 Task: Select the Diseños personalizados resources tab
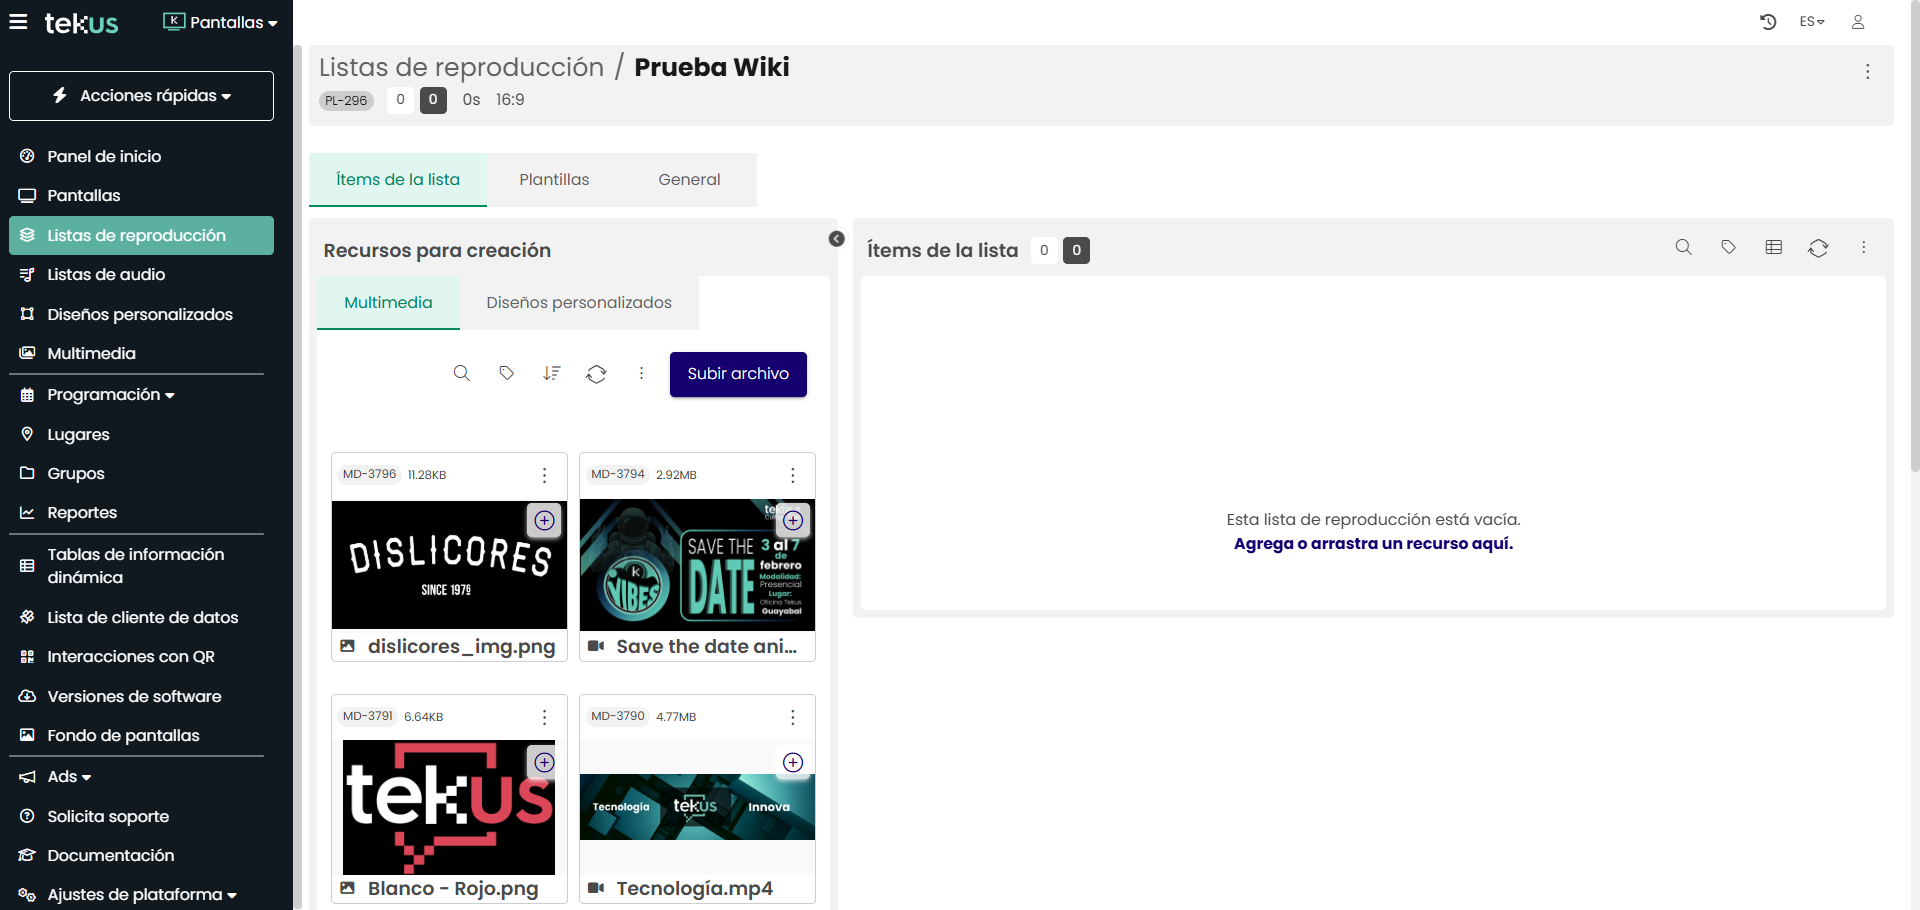pos(579,303)
